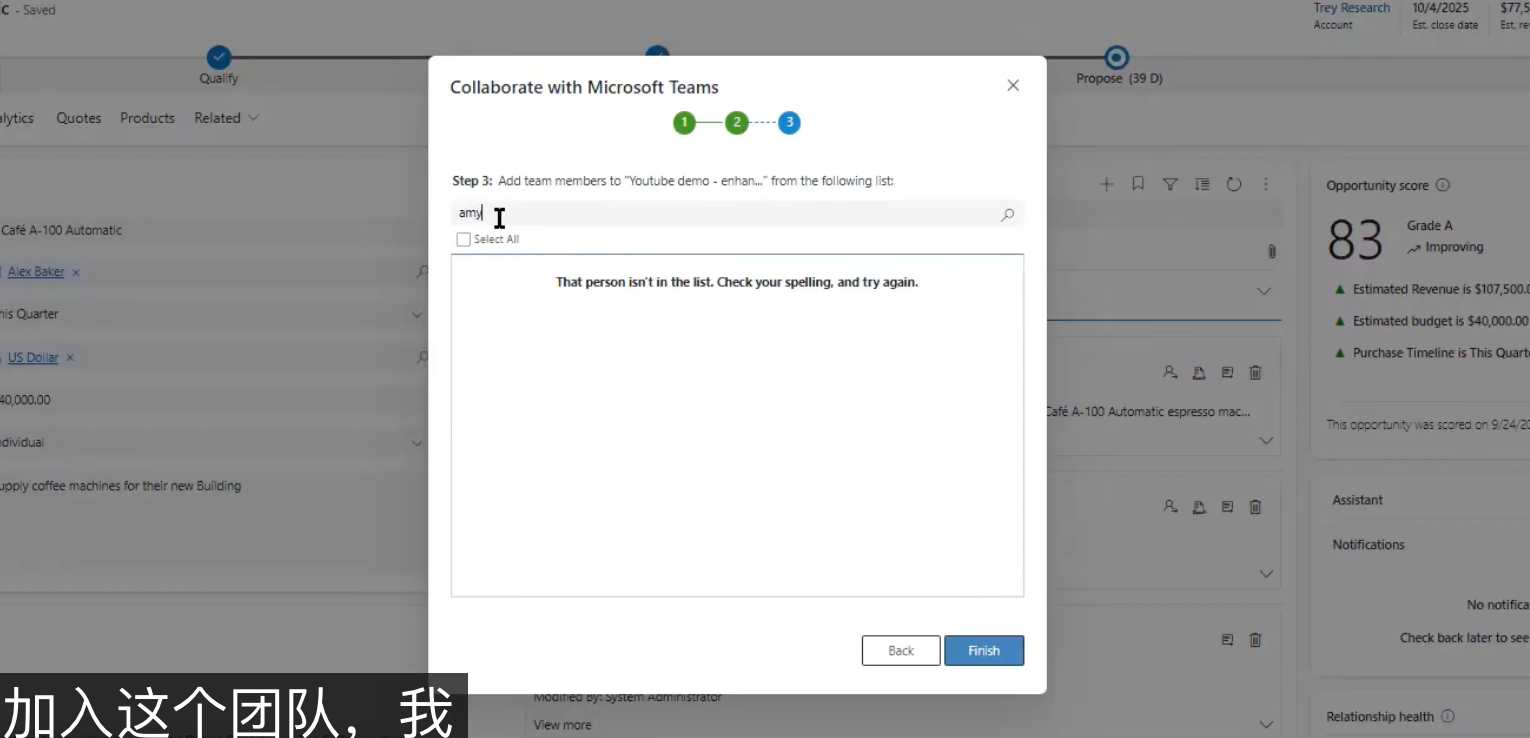
Task: Click the Back button
Action: pyautogui.click(x=901, y=650)
